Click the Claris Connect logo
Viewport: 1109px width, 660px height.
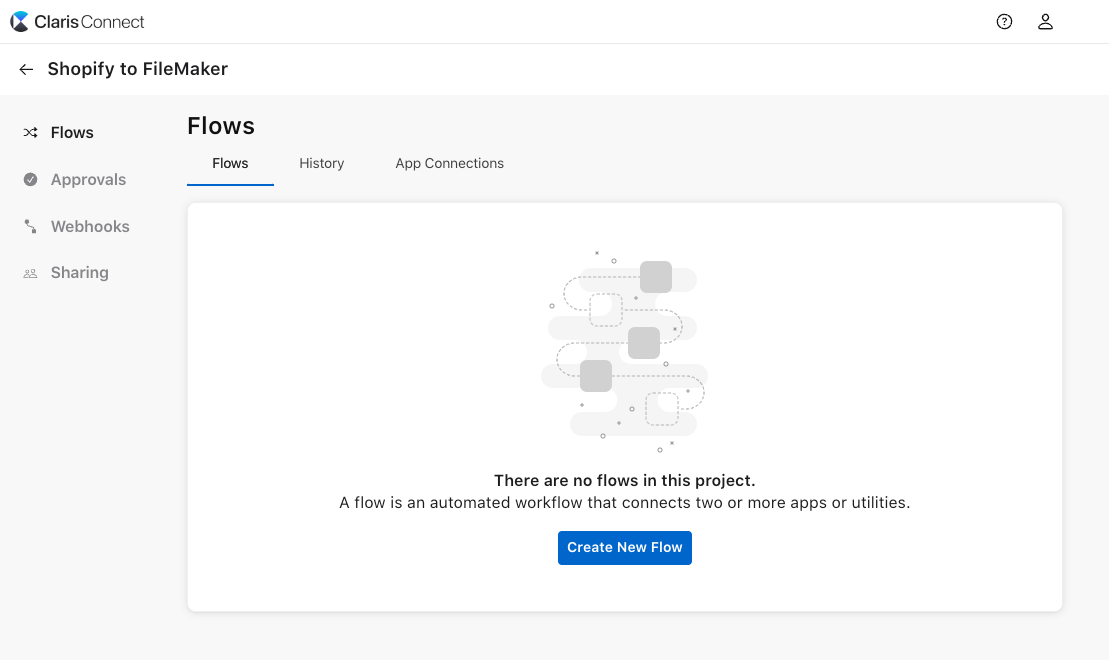pos(77,20)
